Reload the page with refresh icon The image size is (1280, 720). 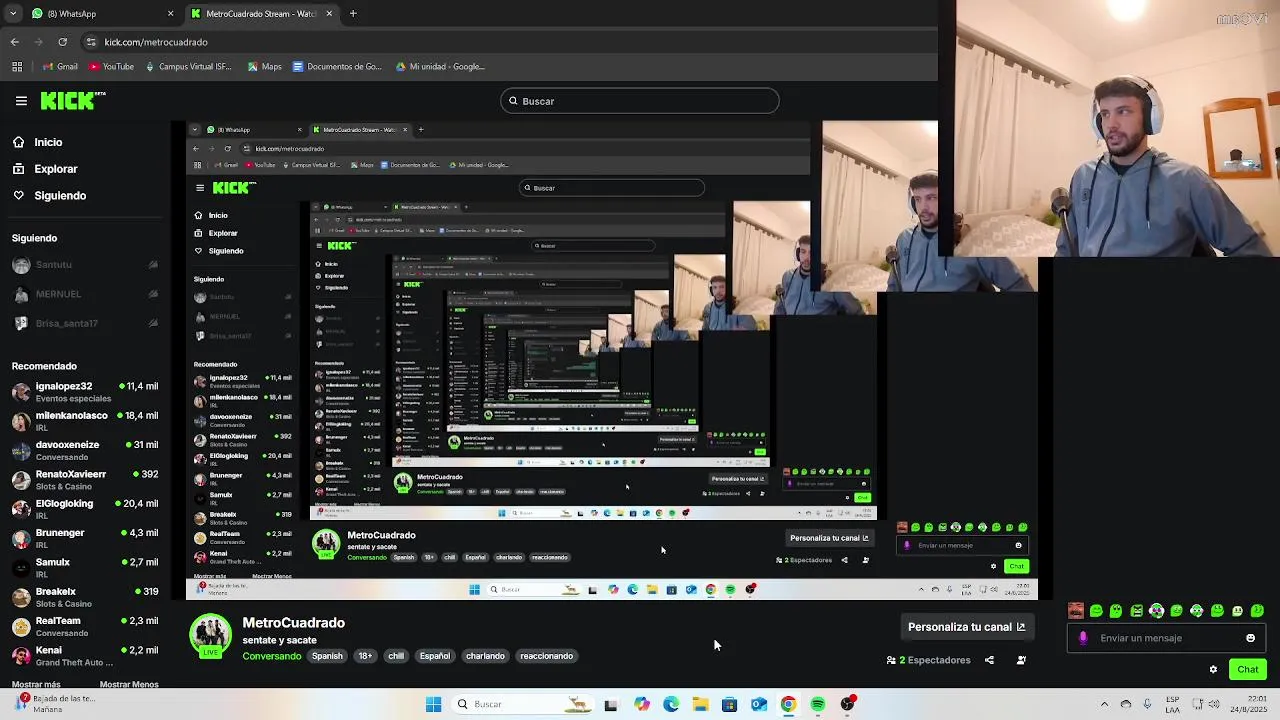[63, 42]
